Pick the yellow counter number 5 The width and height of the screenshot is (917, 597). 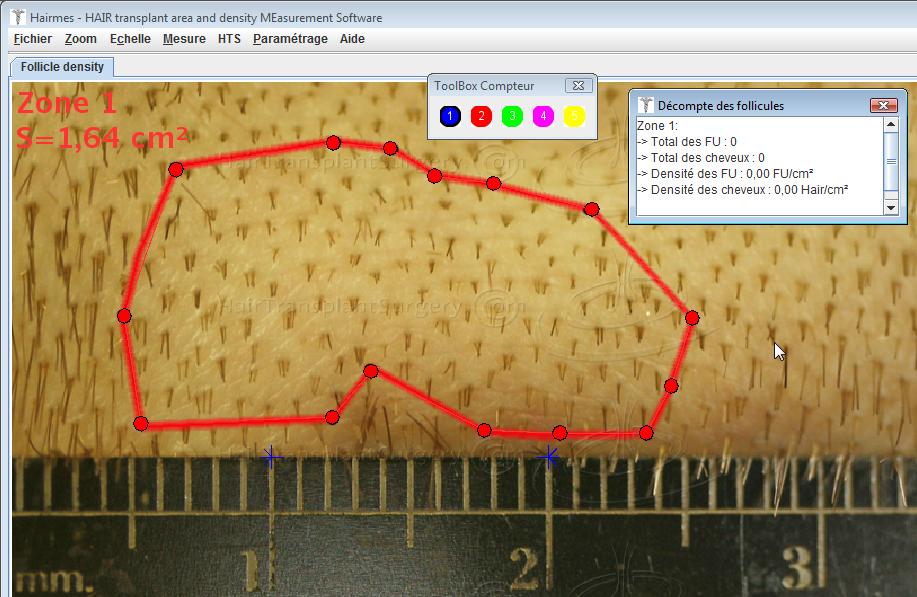tap(574, 116)
